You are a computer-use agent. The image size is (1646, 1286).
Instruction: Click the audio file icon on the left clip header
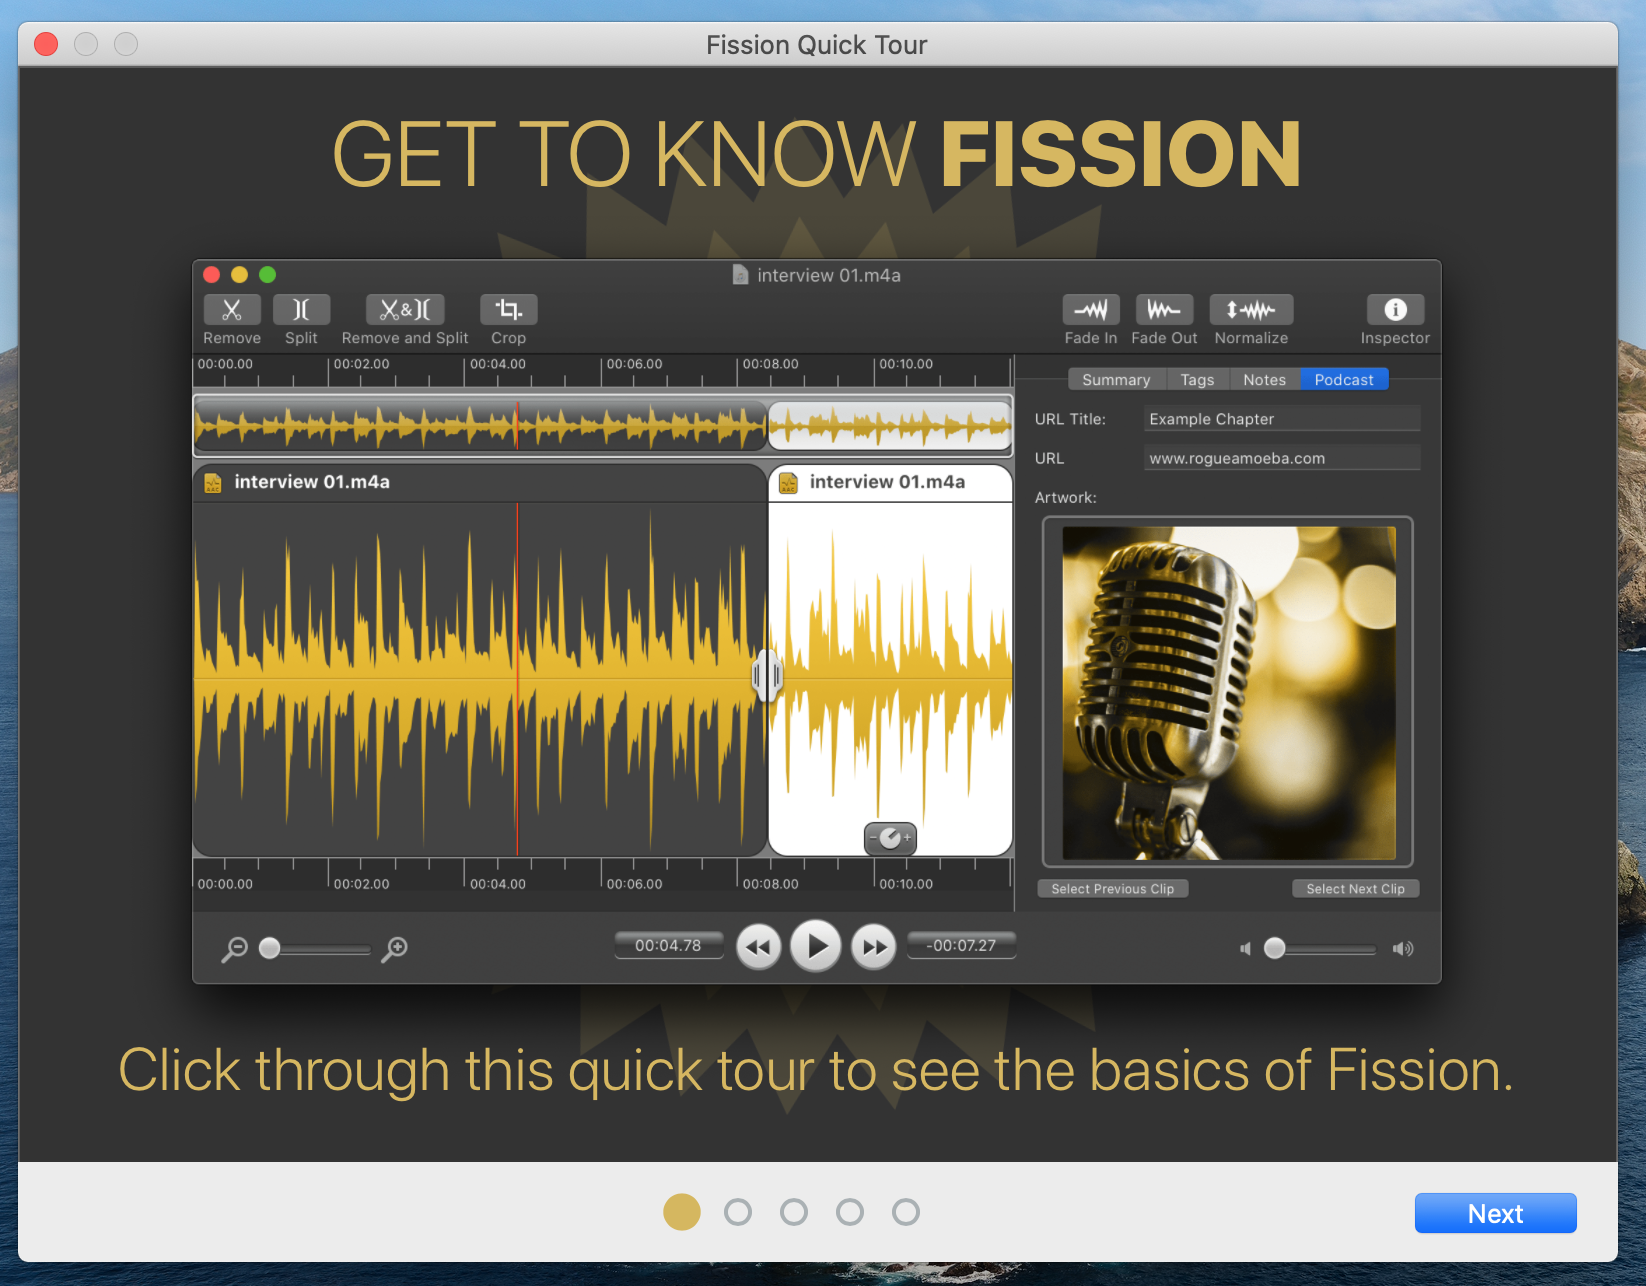[x=213, y=483]
